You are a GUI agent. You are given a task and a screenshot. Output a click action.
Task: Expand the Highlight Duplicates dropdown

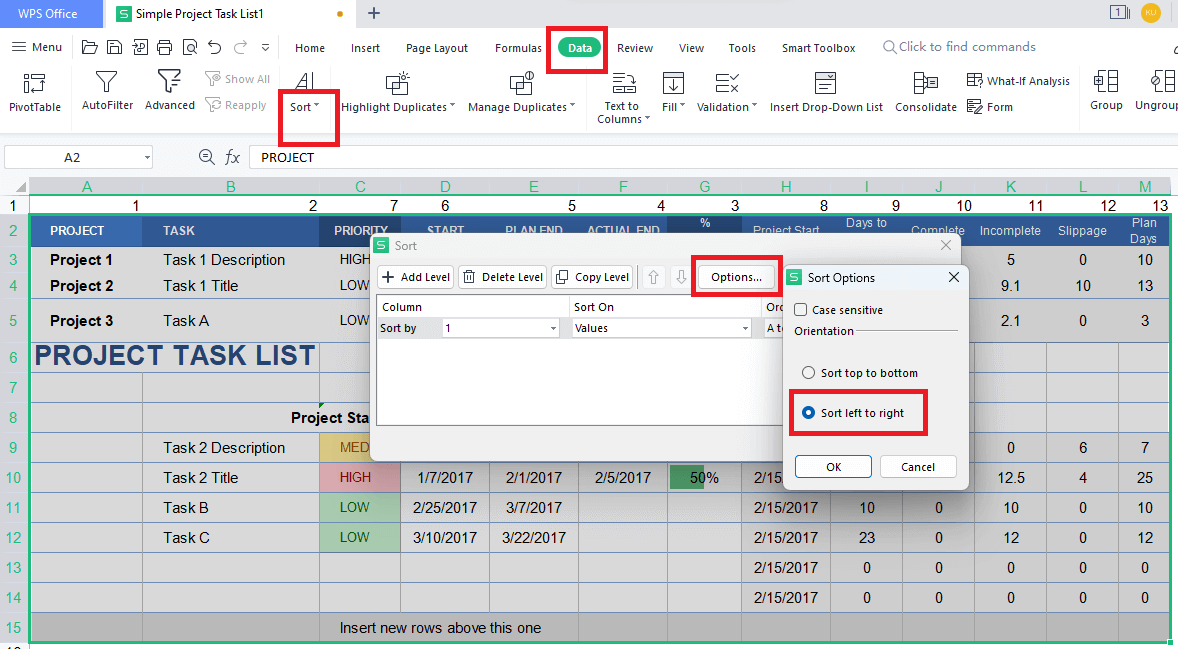click(x=452, y=107)
